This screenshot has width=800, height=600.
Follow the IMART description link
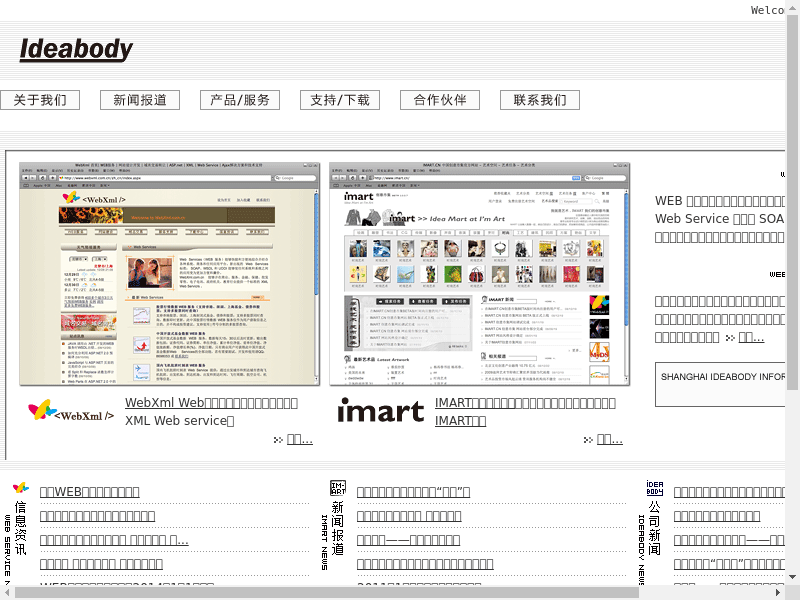tap(525, 412)
